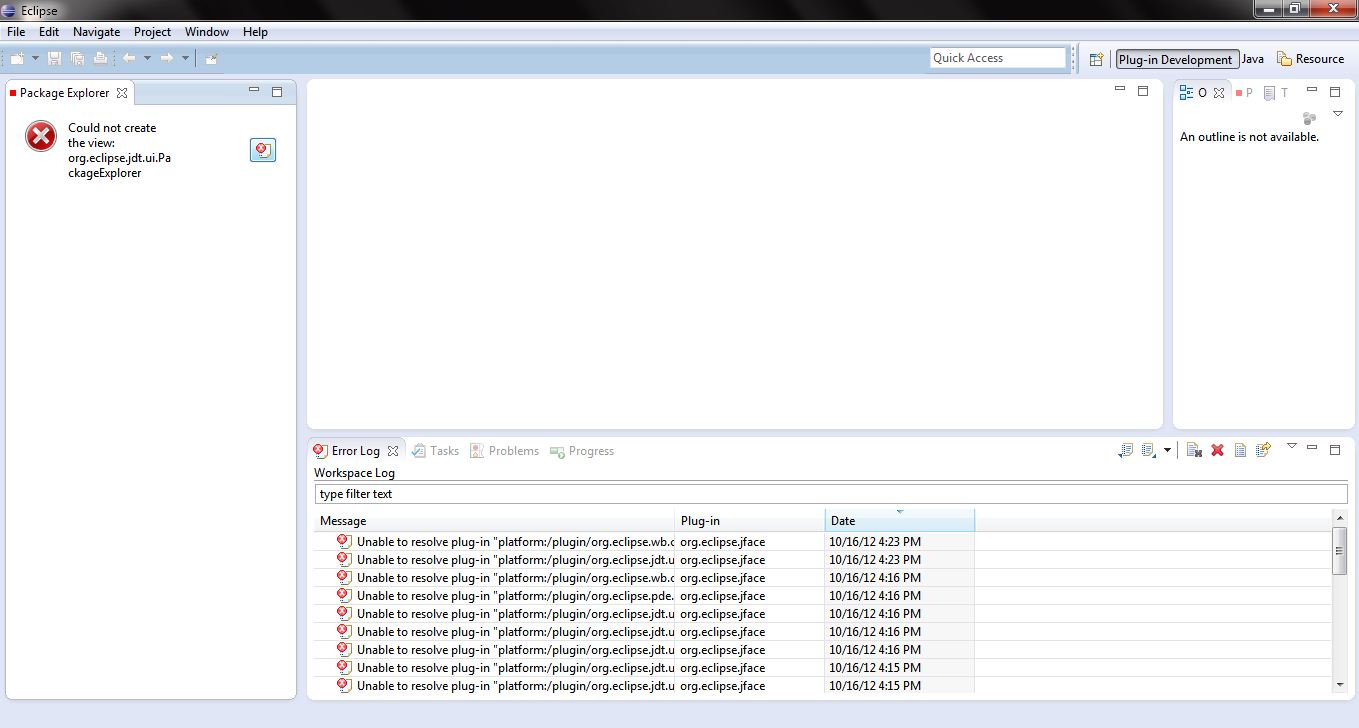Click the Save All toolbar icon
The image size is (1359, 728).
click(x=77, y=58)
